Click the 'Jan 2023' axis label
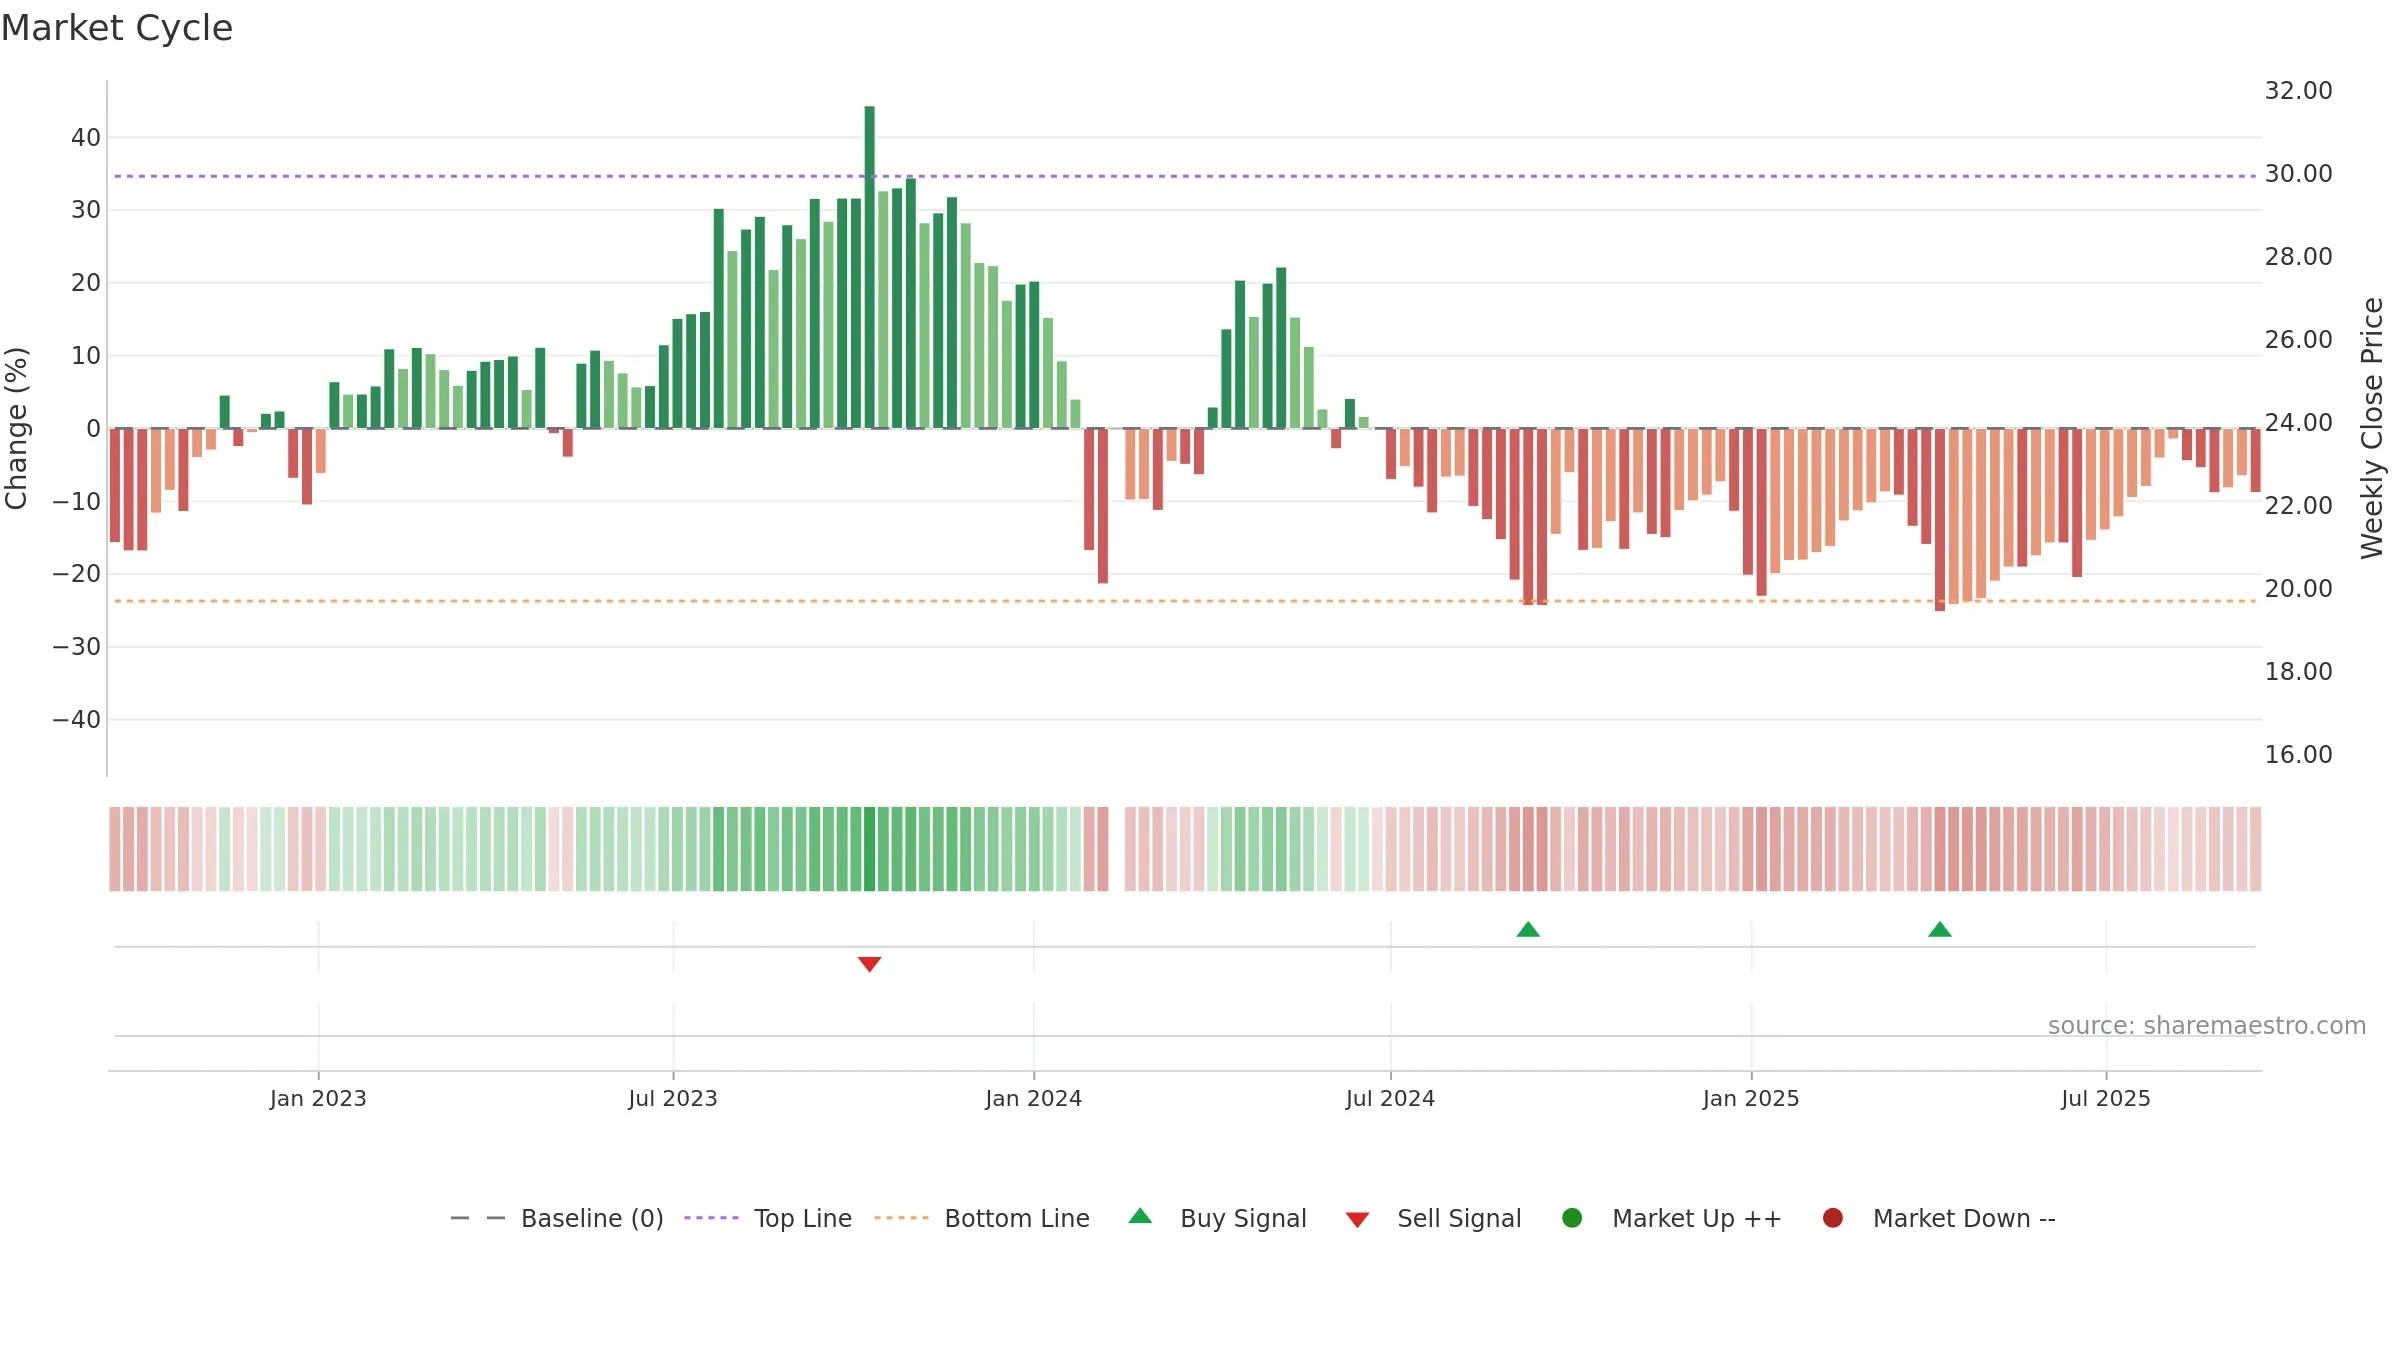 click(318, 1099)
